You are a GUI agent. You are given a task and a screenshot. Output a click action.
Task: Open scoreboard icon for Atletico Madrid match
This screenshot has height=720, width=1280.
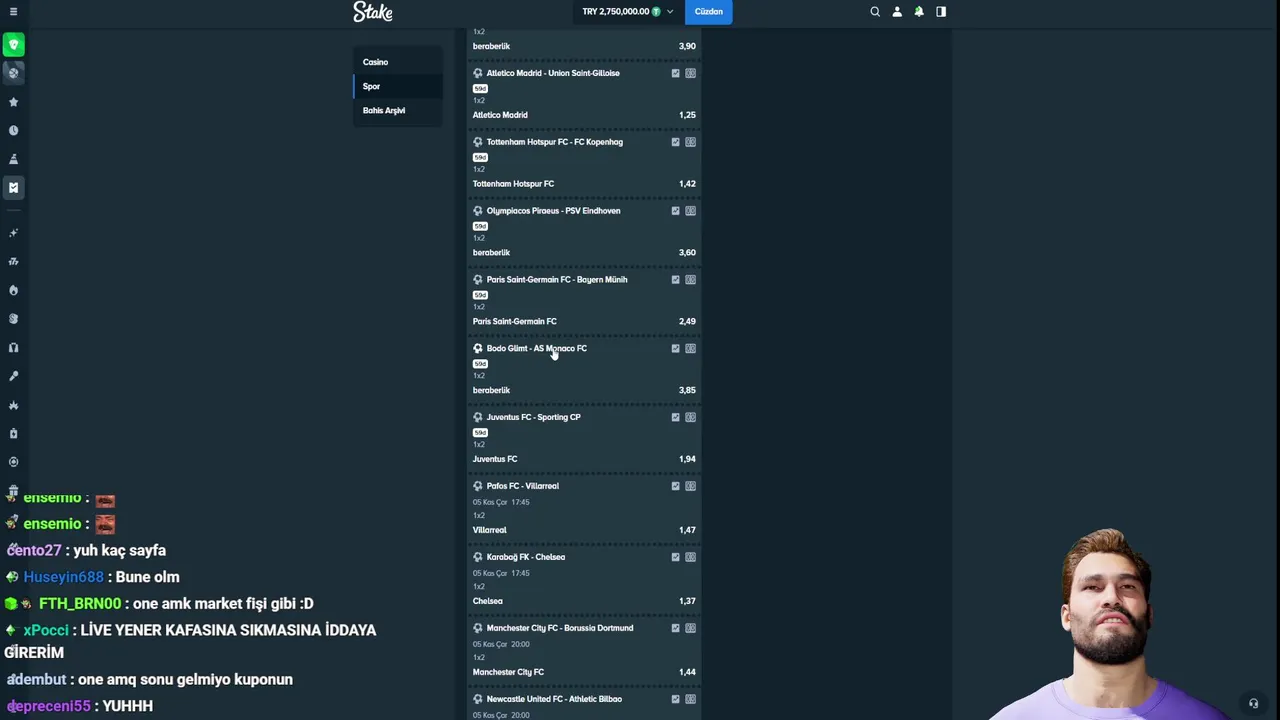pos(690,73)
